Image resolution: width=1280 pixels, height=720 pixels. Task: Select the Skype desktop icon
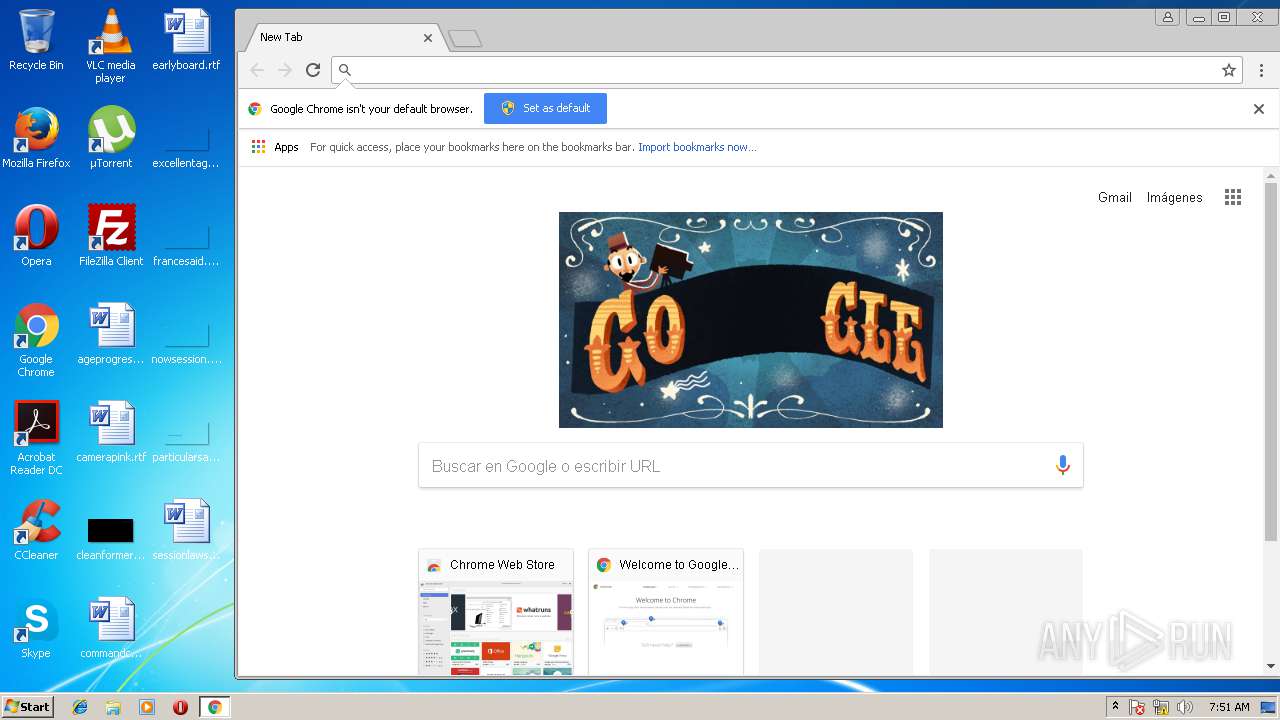click(36, 628)
